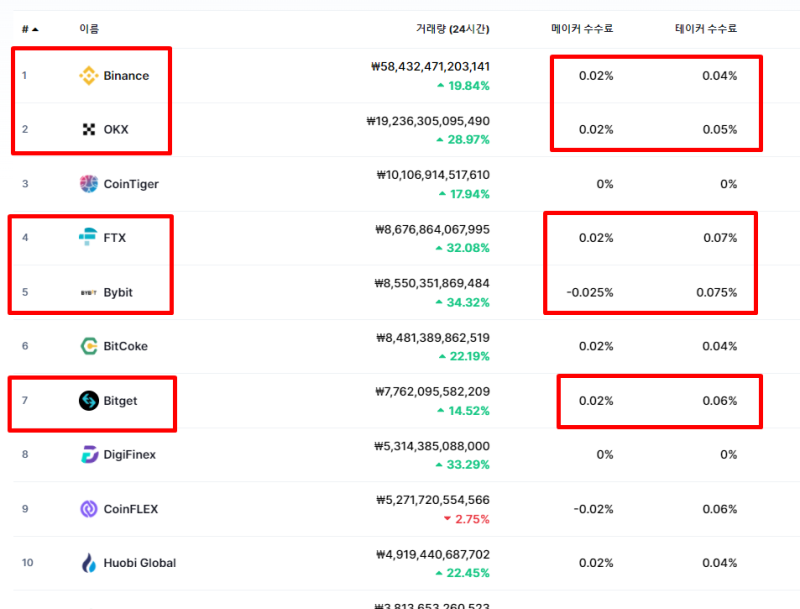Select CoinFLEX maker fee -0.02%
The height and width of the screenshot is (609, 800).
593,509
